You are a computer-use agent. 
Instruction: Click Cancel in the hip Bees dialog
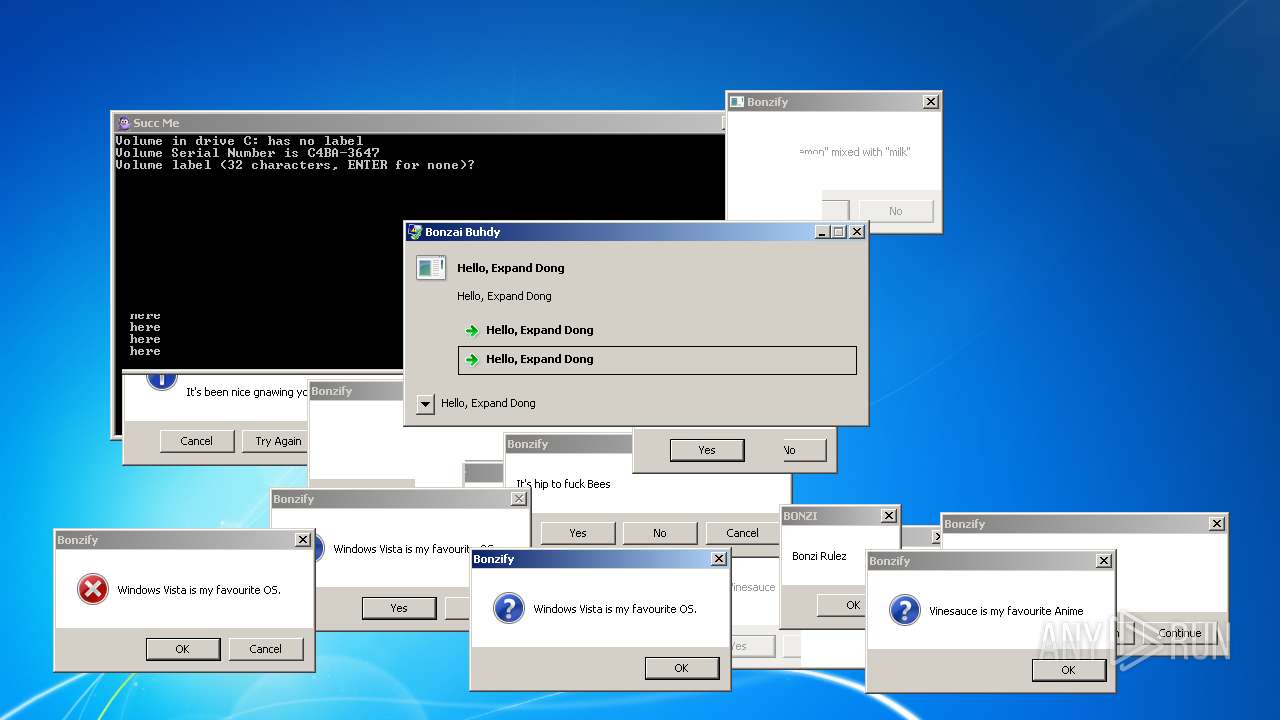742,533
